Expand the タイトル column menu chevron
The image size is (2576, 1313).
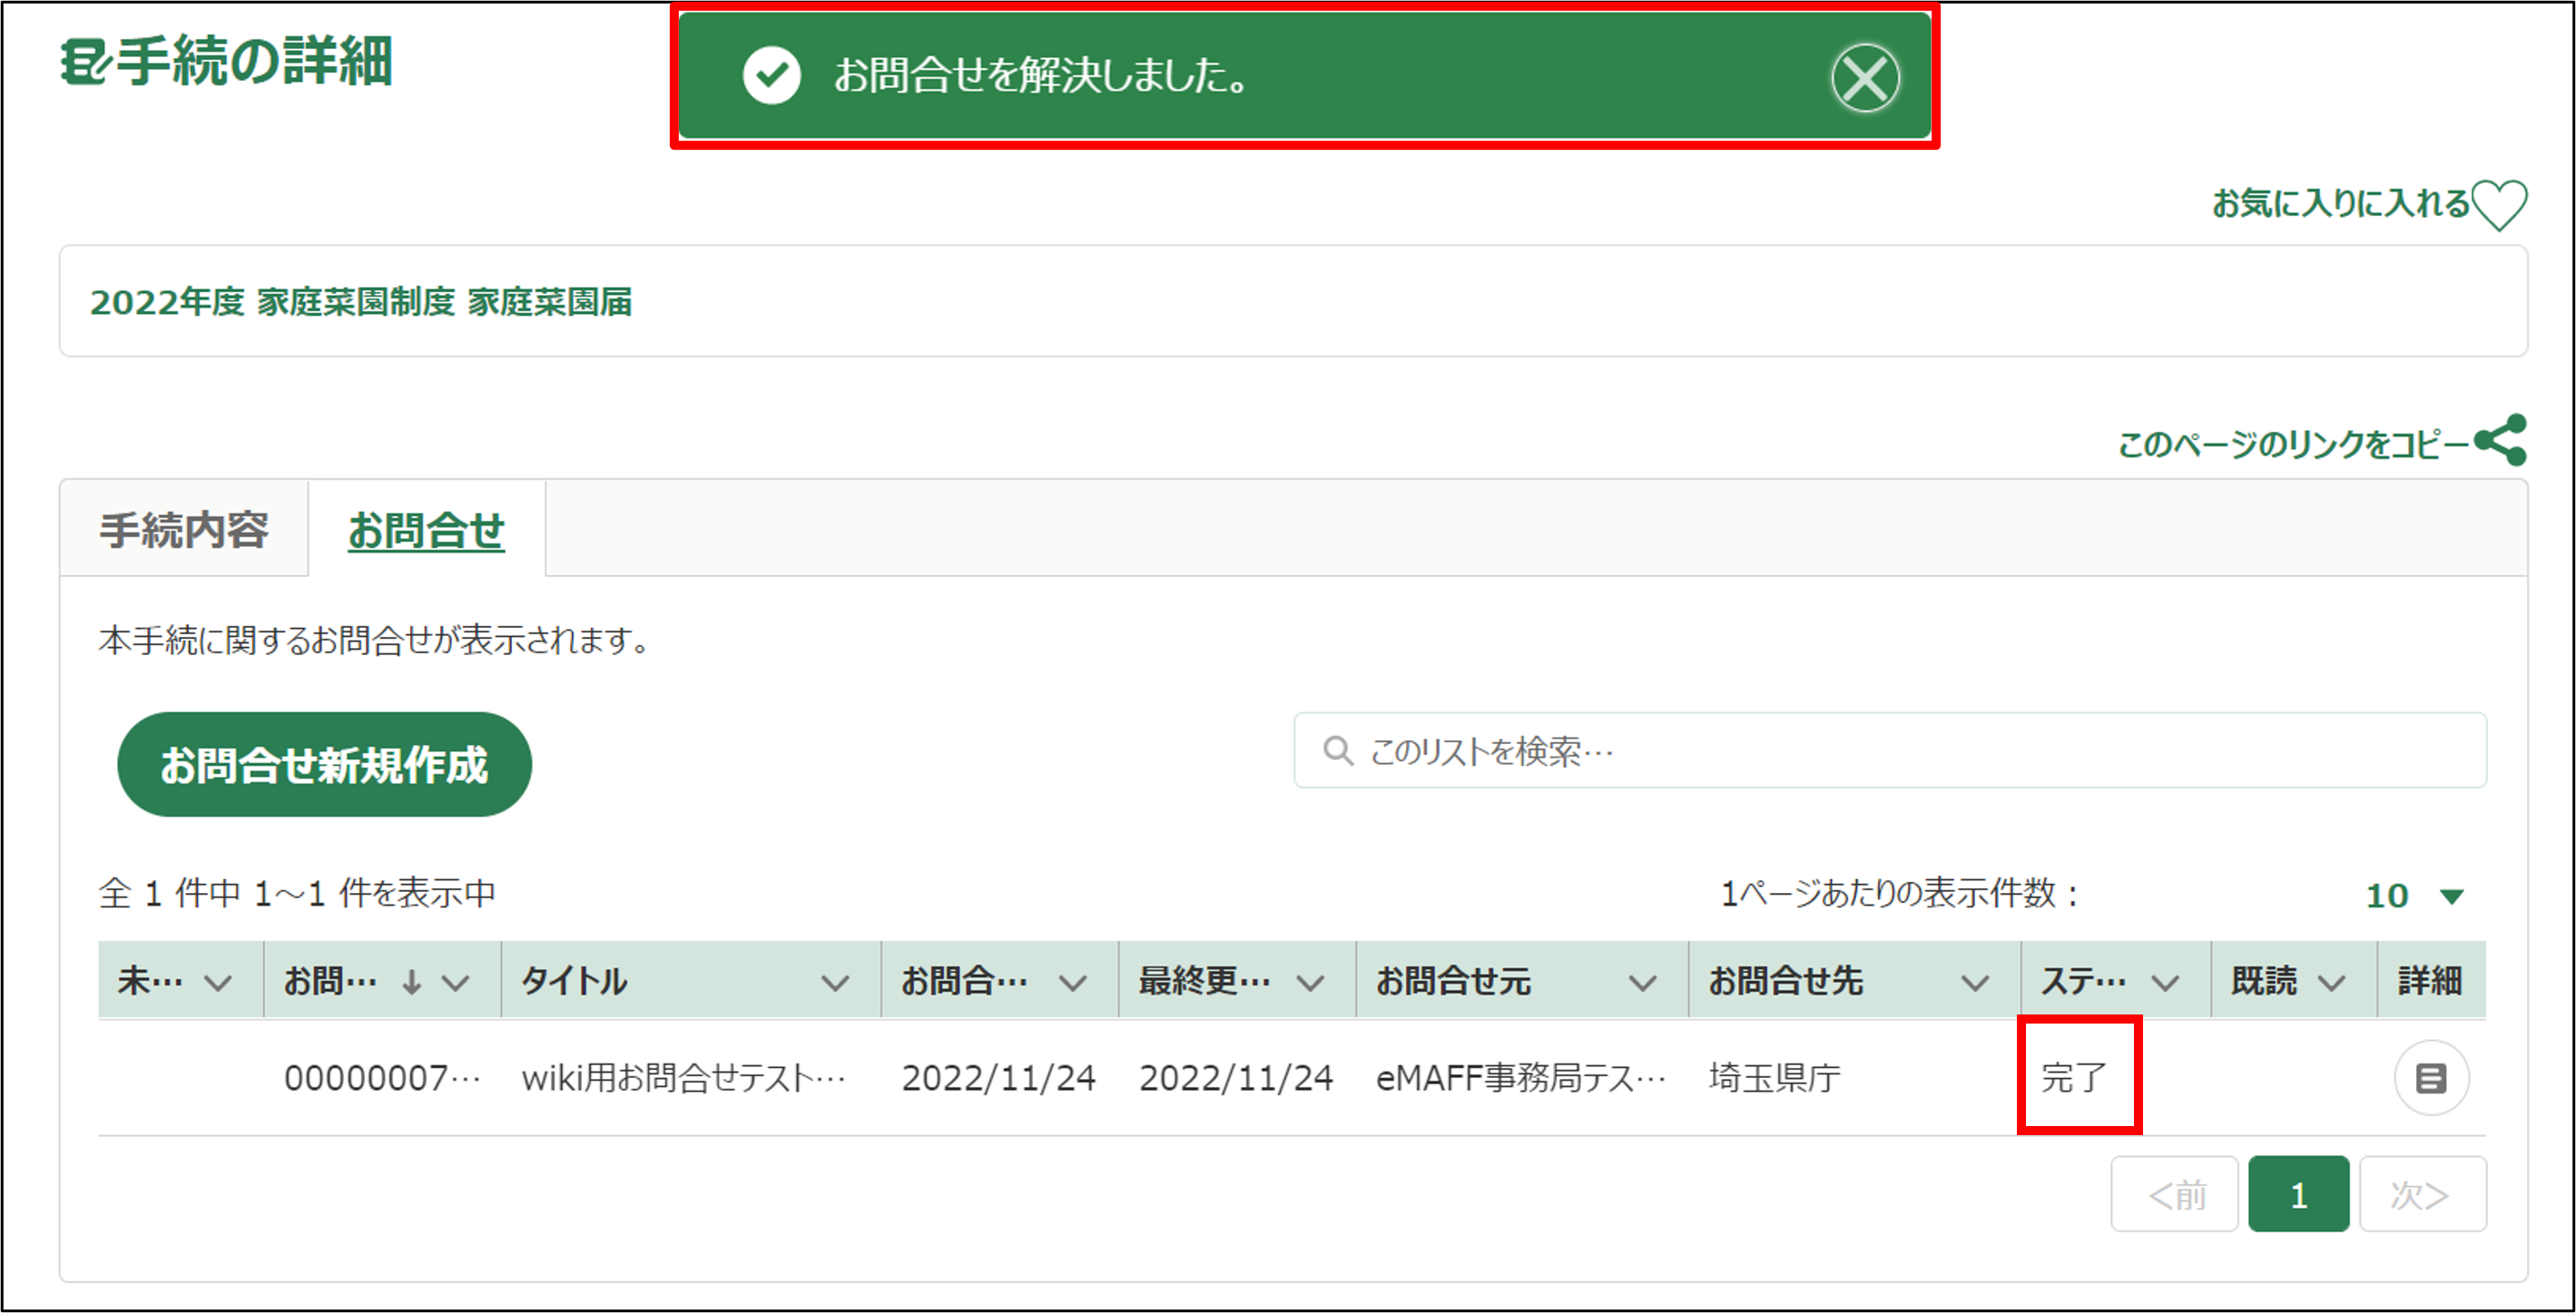click(835, 983)
